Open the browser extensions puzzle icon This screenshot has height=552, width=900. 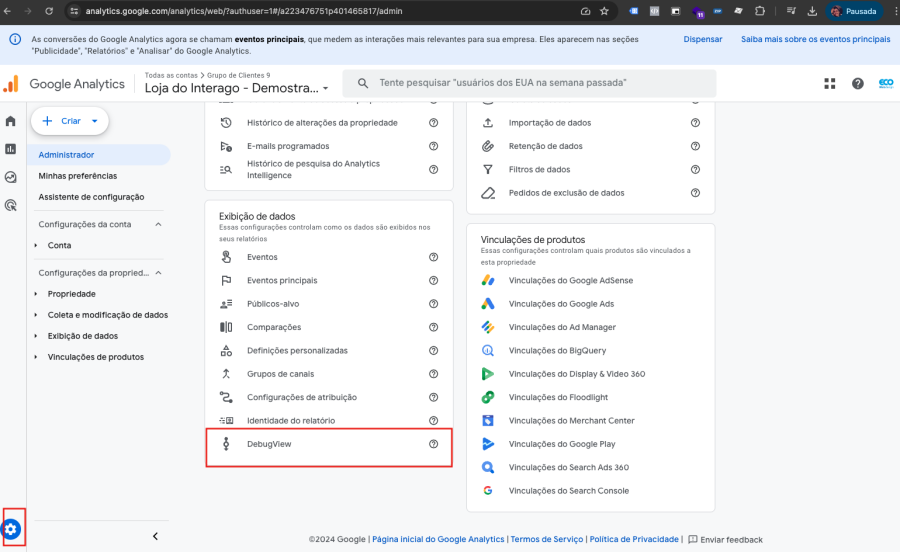(760, 11)
